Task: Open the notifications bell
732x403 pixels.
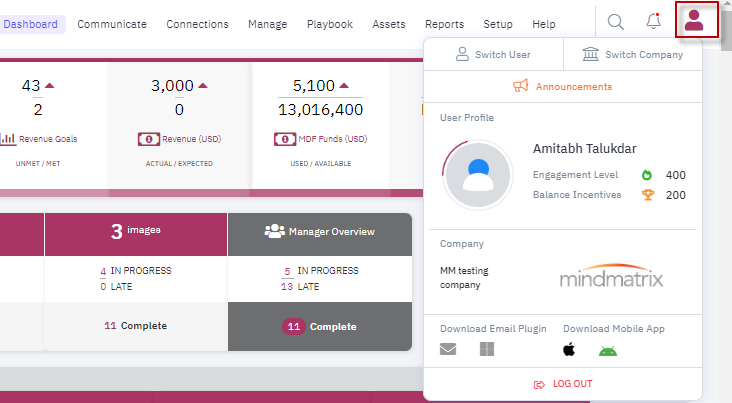Action: point(654,21)
